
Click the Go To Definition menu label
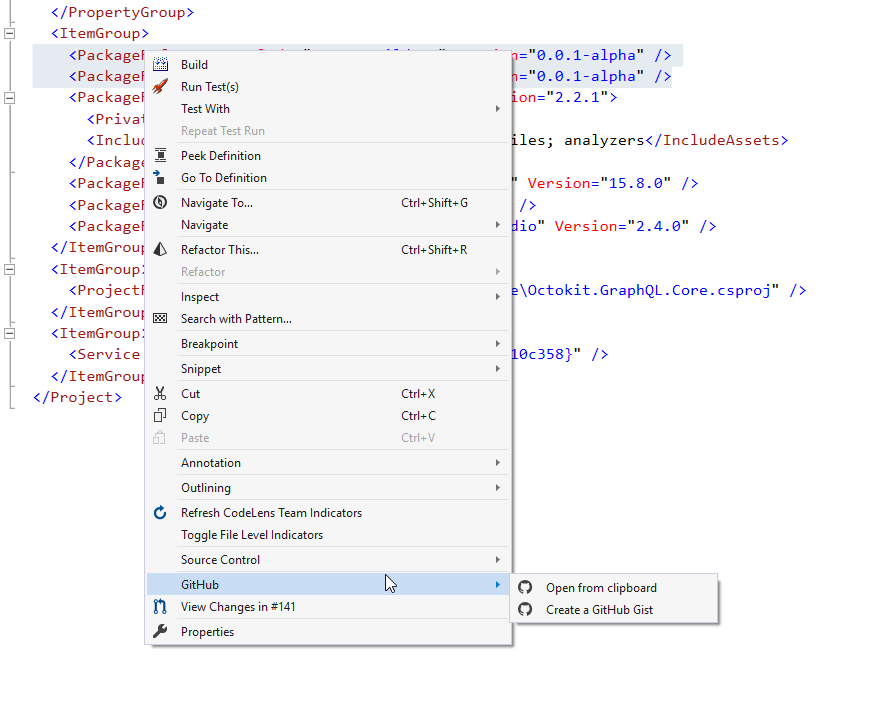[x=224, y=178]
